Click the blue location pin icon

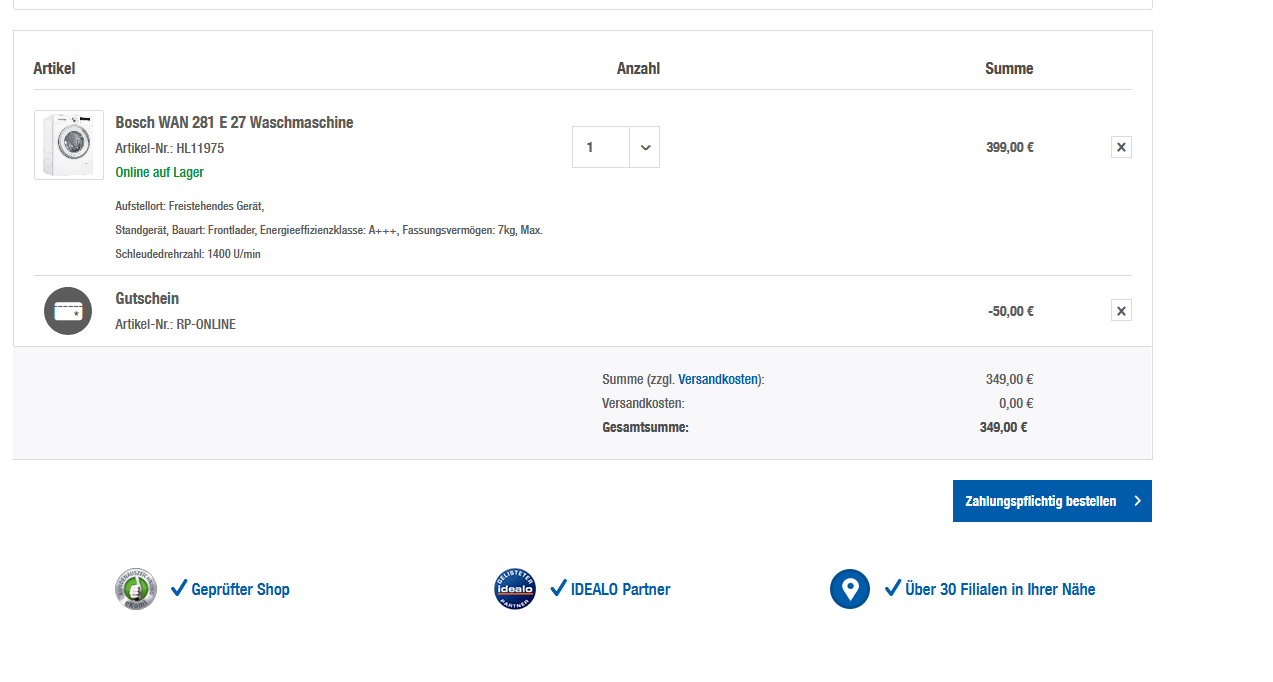850,589
